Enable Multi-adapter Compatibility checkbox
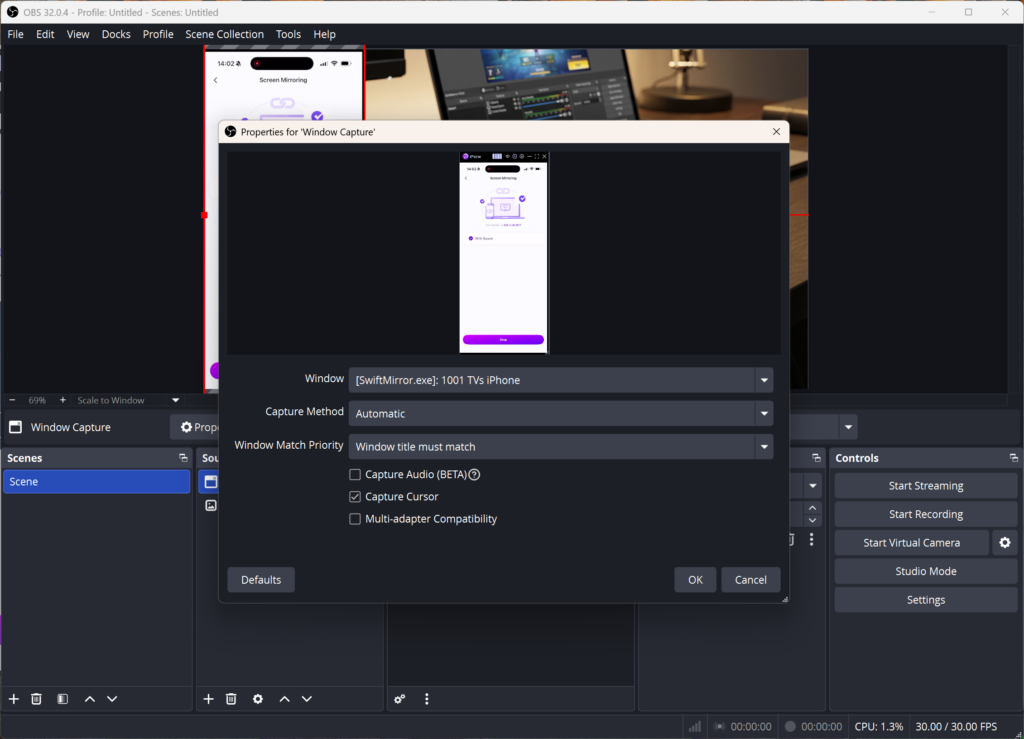The height and width of the screenshot is (739, 1024). (x=355, y=519)
